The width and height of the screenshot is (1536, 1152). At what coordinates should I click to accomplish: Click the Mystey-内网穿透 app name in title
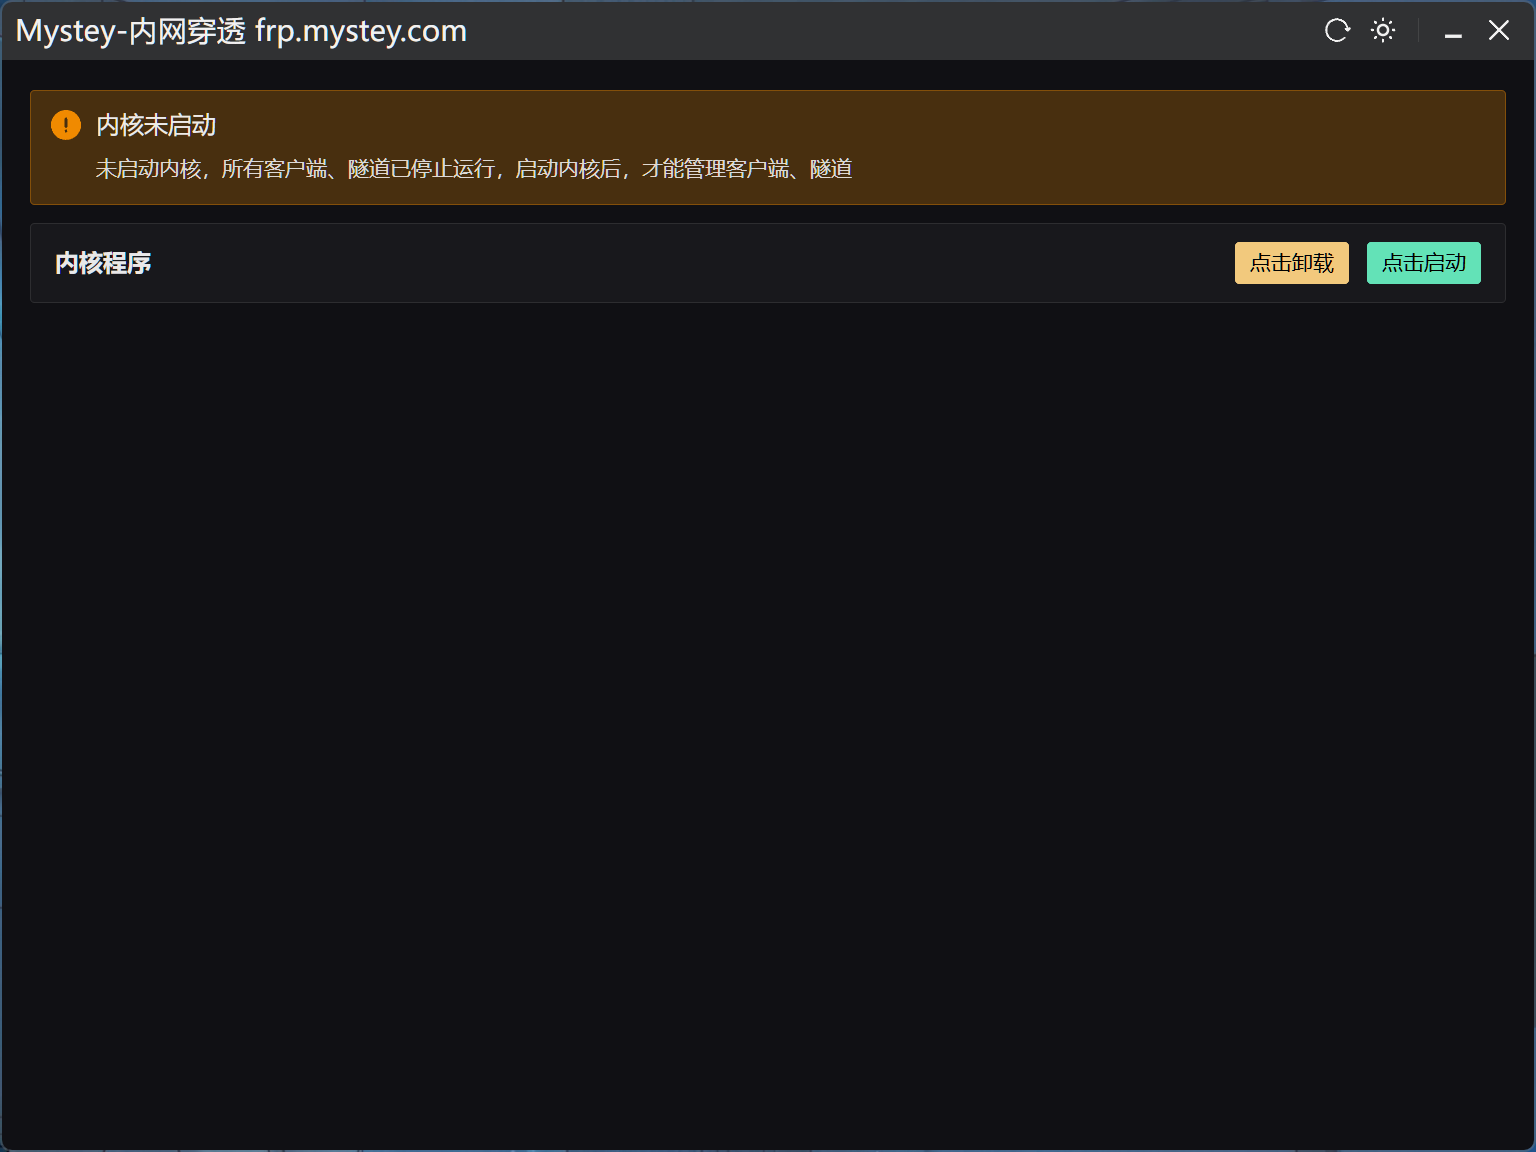pos(130,31)
